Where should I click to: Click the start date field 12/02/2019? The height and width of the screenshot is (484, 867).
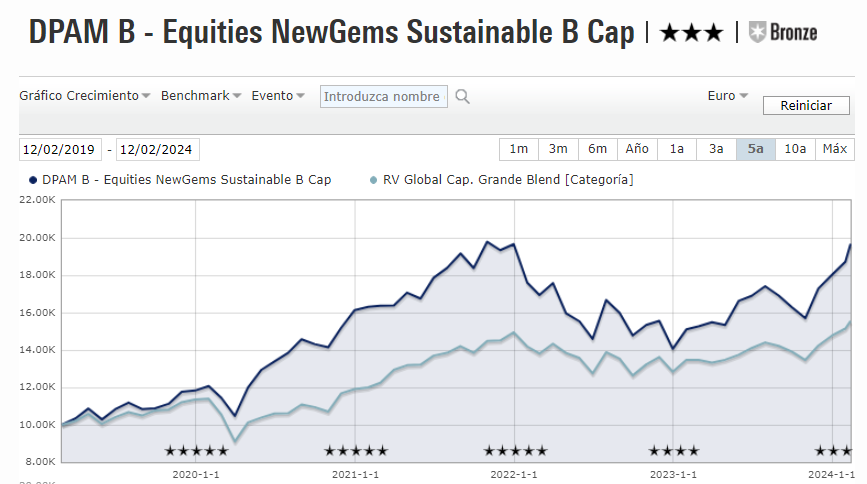point(59,150)
